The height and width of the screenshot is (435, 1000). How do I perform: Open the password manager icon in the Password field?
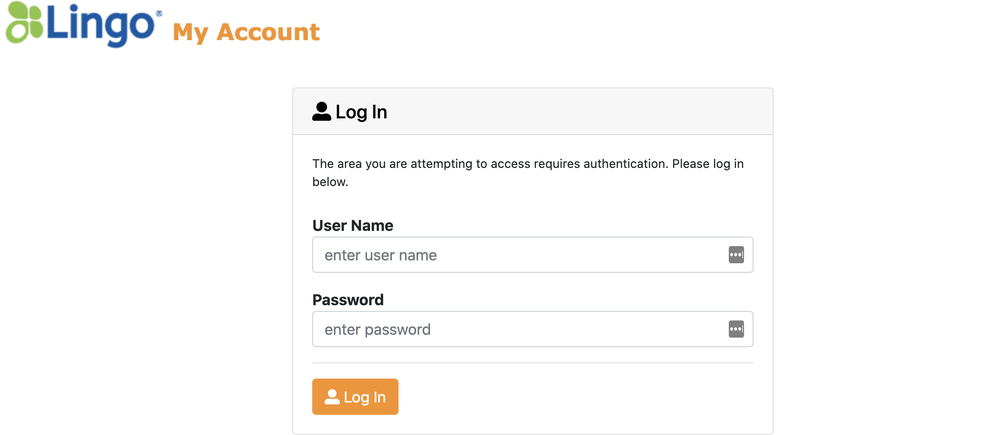(736, 329)
